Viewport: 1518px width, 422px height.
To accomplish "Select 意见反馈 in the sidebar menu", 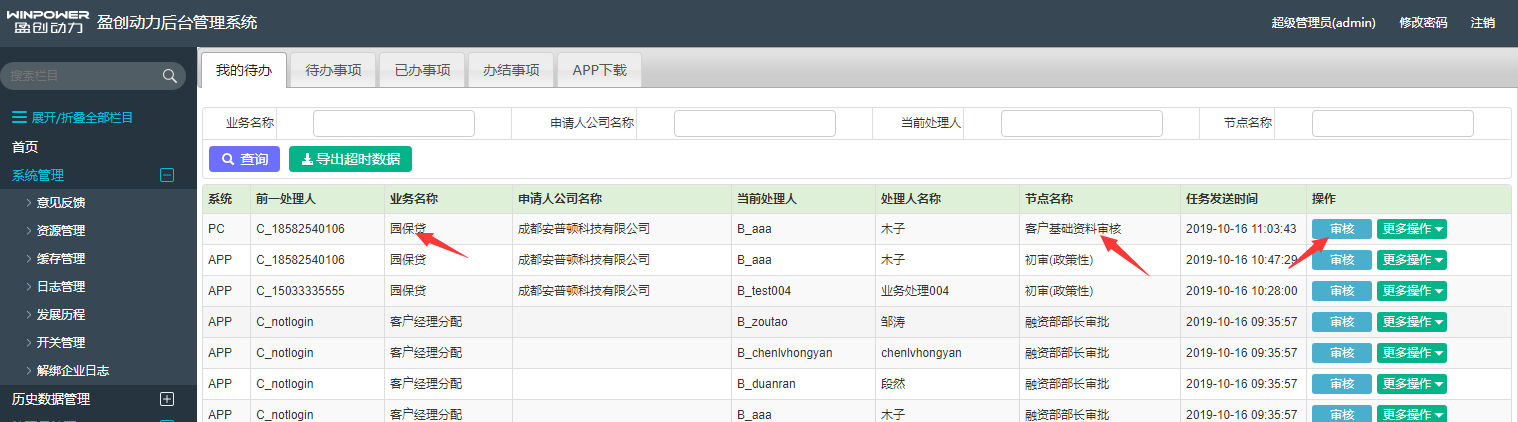I will [x=61, y=202].
